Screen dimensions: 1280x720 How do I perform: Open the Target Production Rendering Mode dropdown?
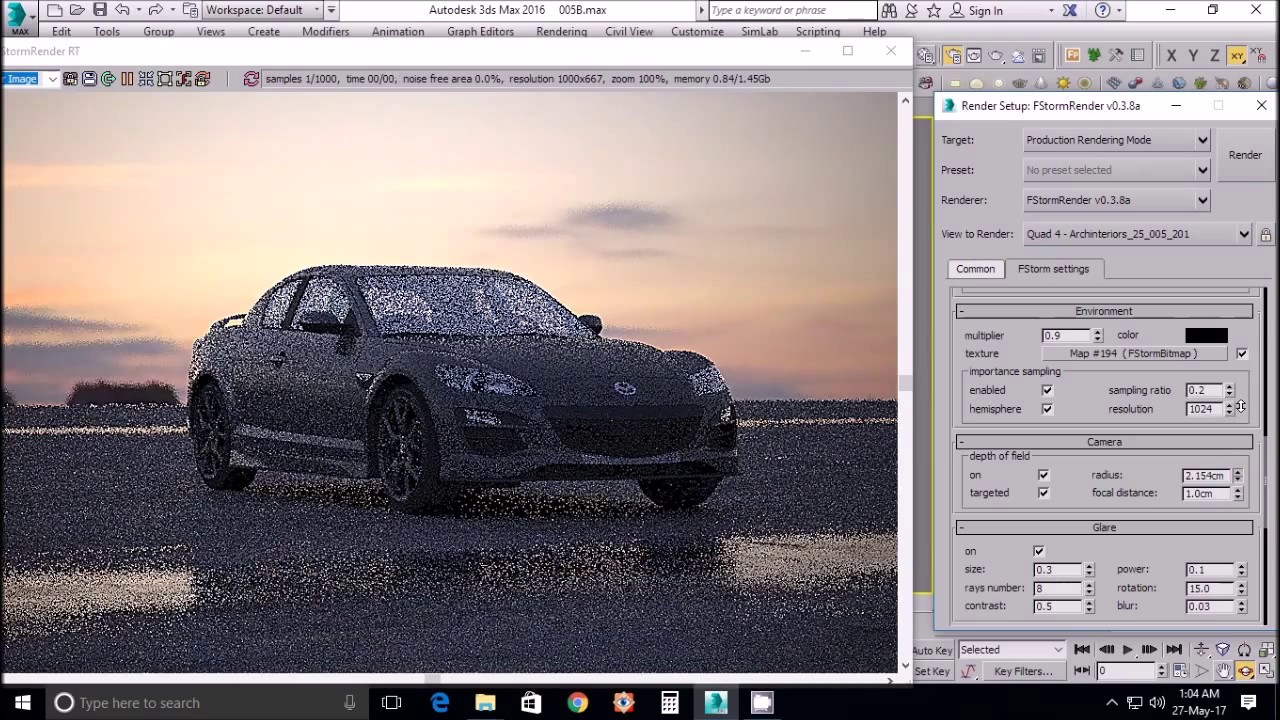pos(1116,140)
